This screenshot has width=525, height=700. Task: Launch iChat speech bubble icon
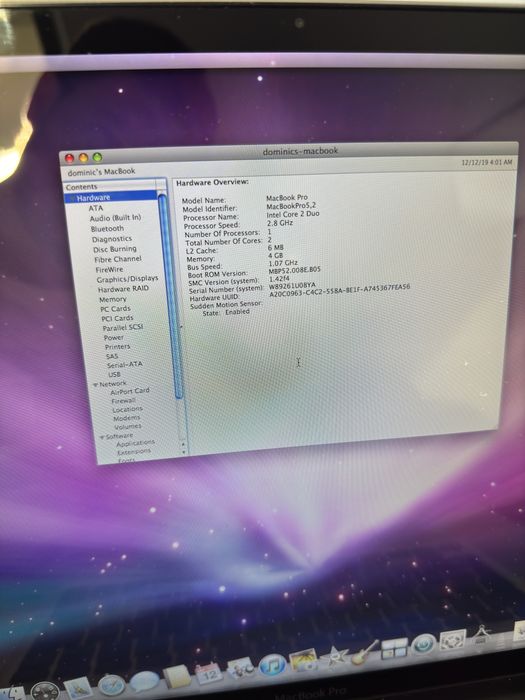[144, 681]
